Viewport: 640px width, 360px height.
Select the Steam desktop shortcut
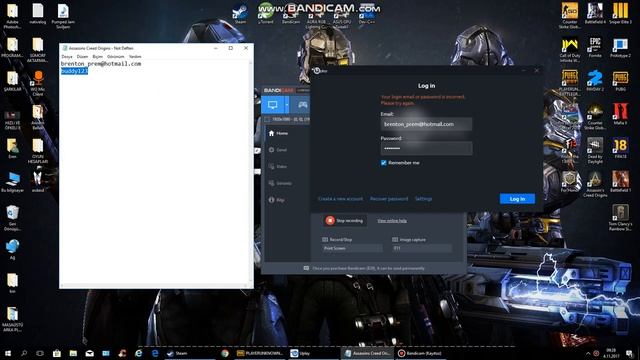coord(240,13)
